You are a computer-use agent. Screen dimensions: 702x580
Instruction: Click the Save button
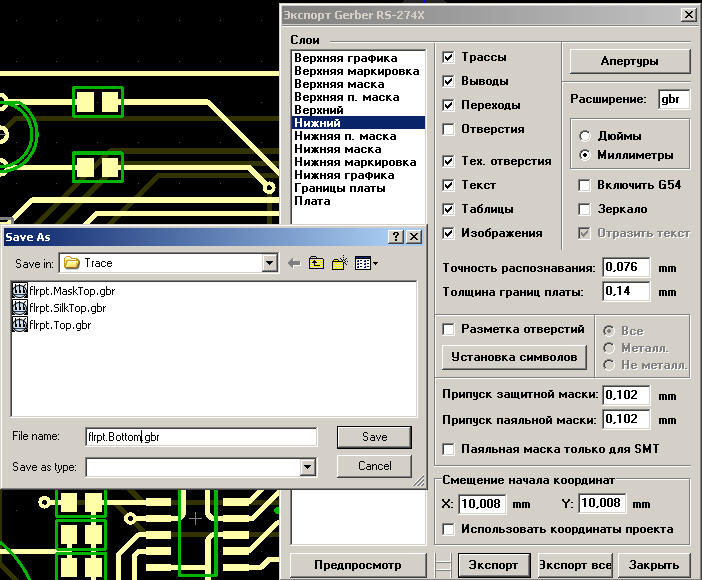(x=374, y=437)
